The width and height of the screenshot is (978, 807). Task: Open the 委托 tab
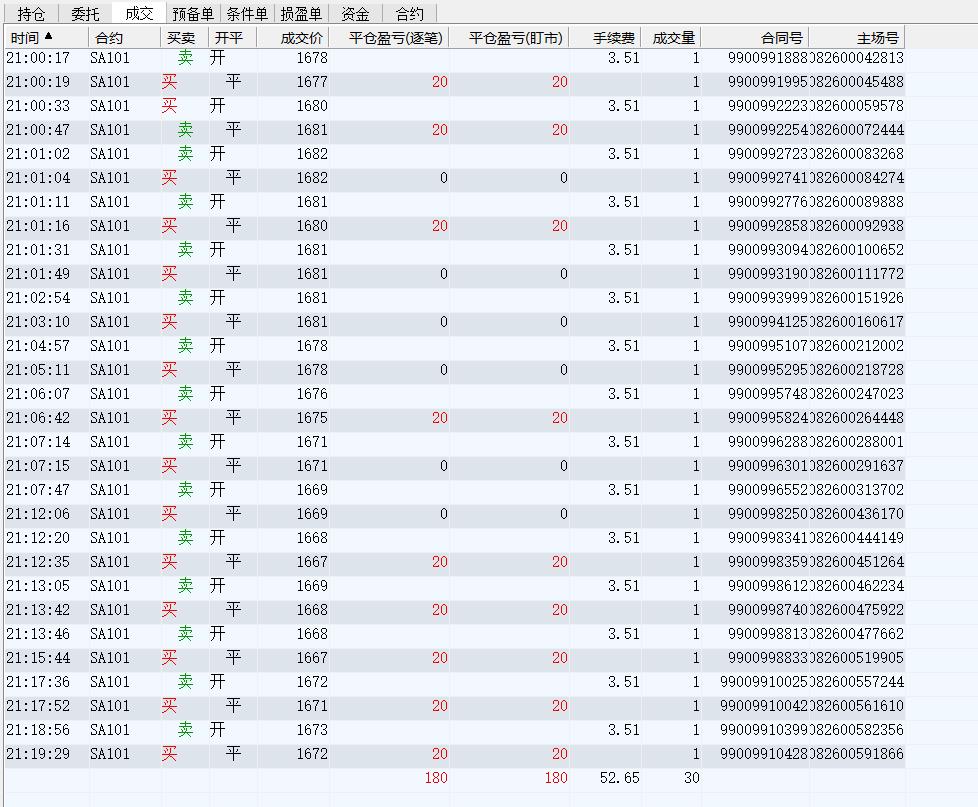(x=85, y=14)
